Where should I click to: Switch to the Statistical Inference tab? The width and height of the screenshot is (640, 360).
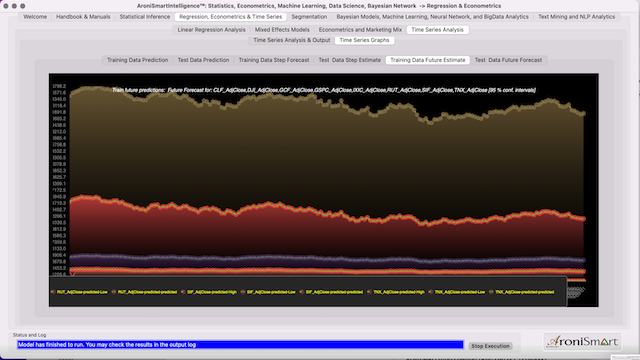(x=144, y=17)
